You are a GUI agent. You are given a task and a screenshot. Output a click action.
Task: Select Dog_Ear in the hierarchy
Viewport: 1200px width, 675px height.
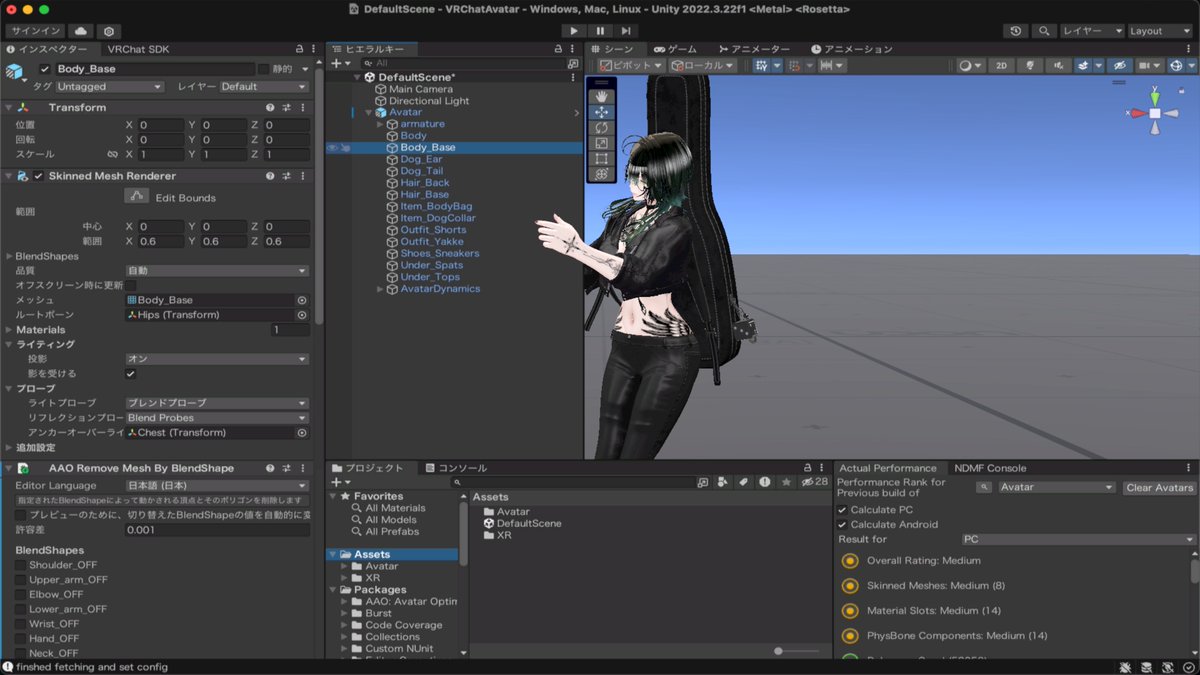(421, 159)
